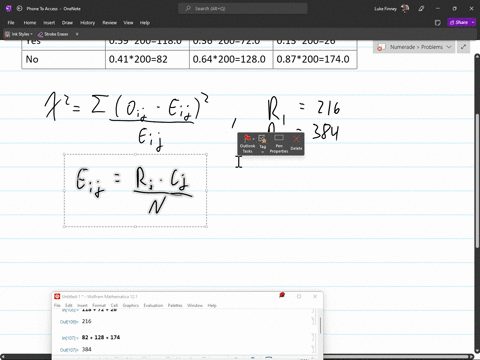Click the Mathematica output value 216
Image resolution: width=480 pixels, height=360 pixels.
click(87, 321)
